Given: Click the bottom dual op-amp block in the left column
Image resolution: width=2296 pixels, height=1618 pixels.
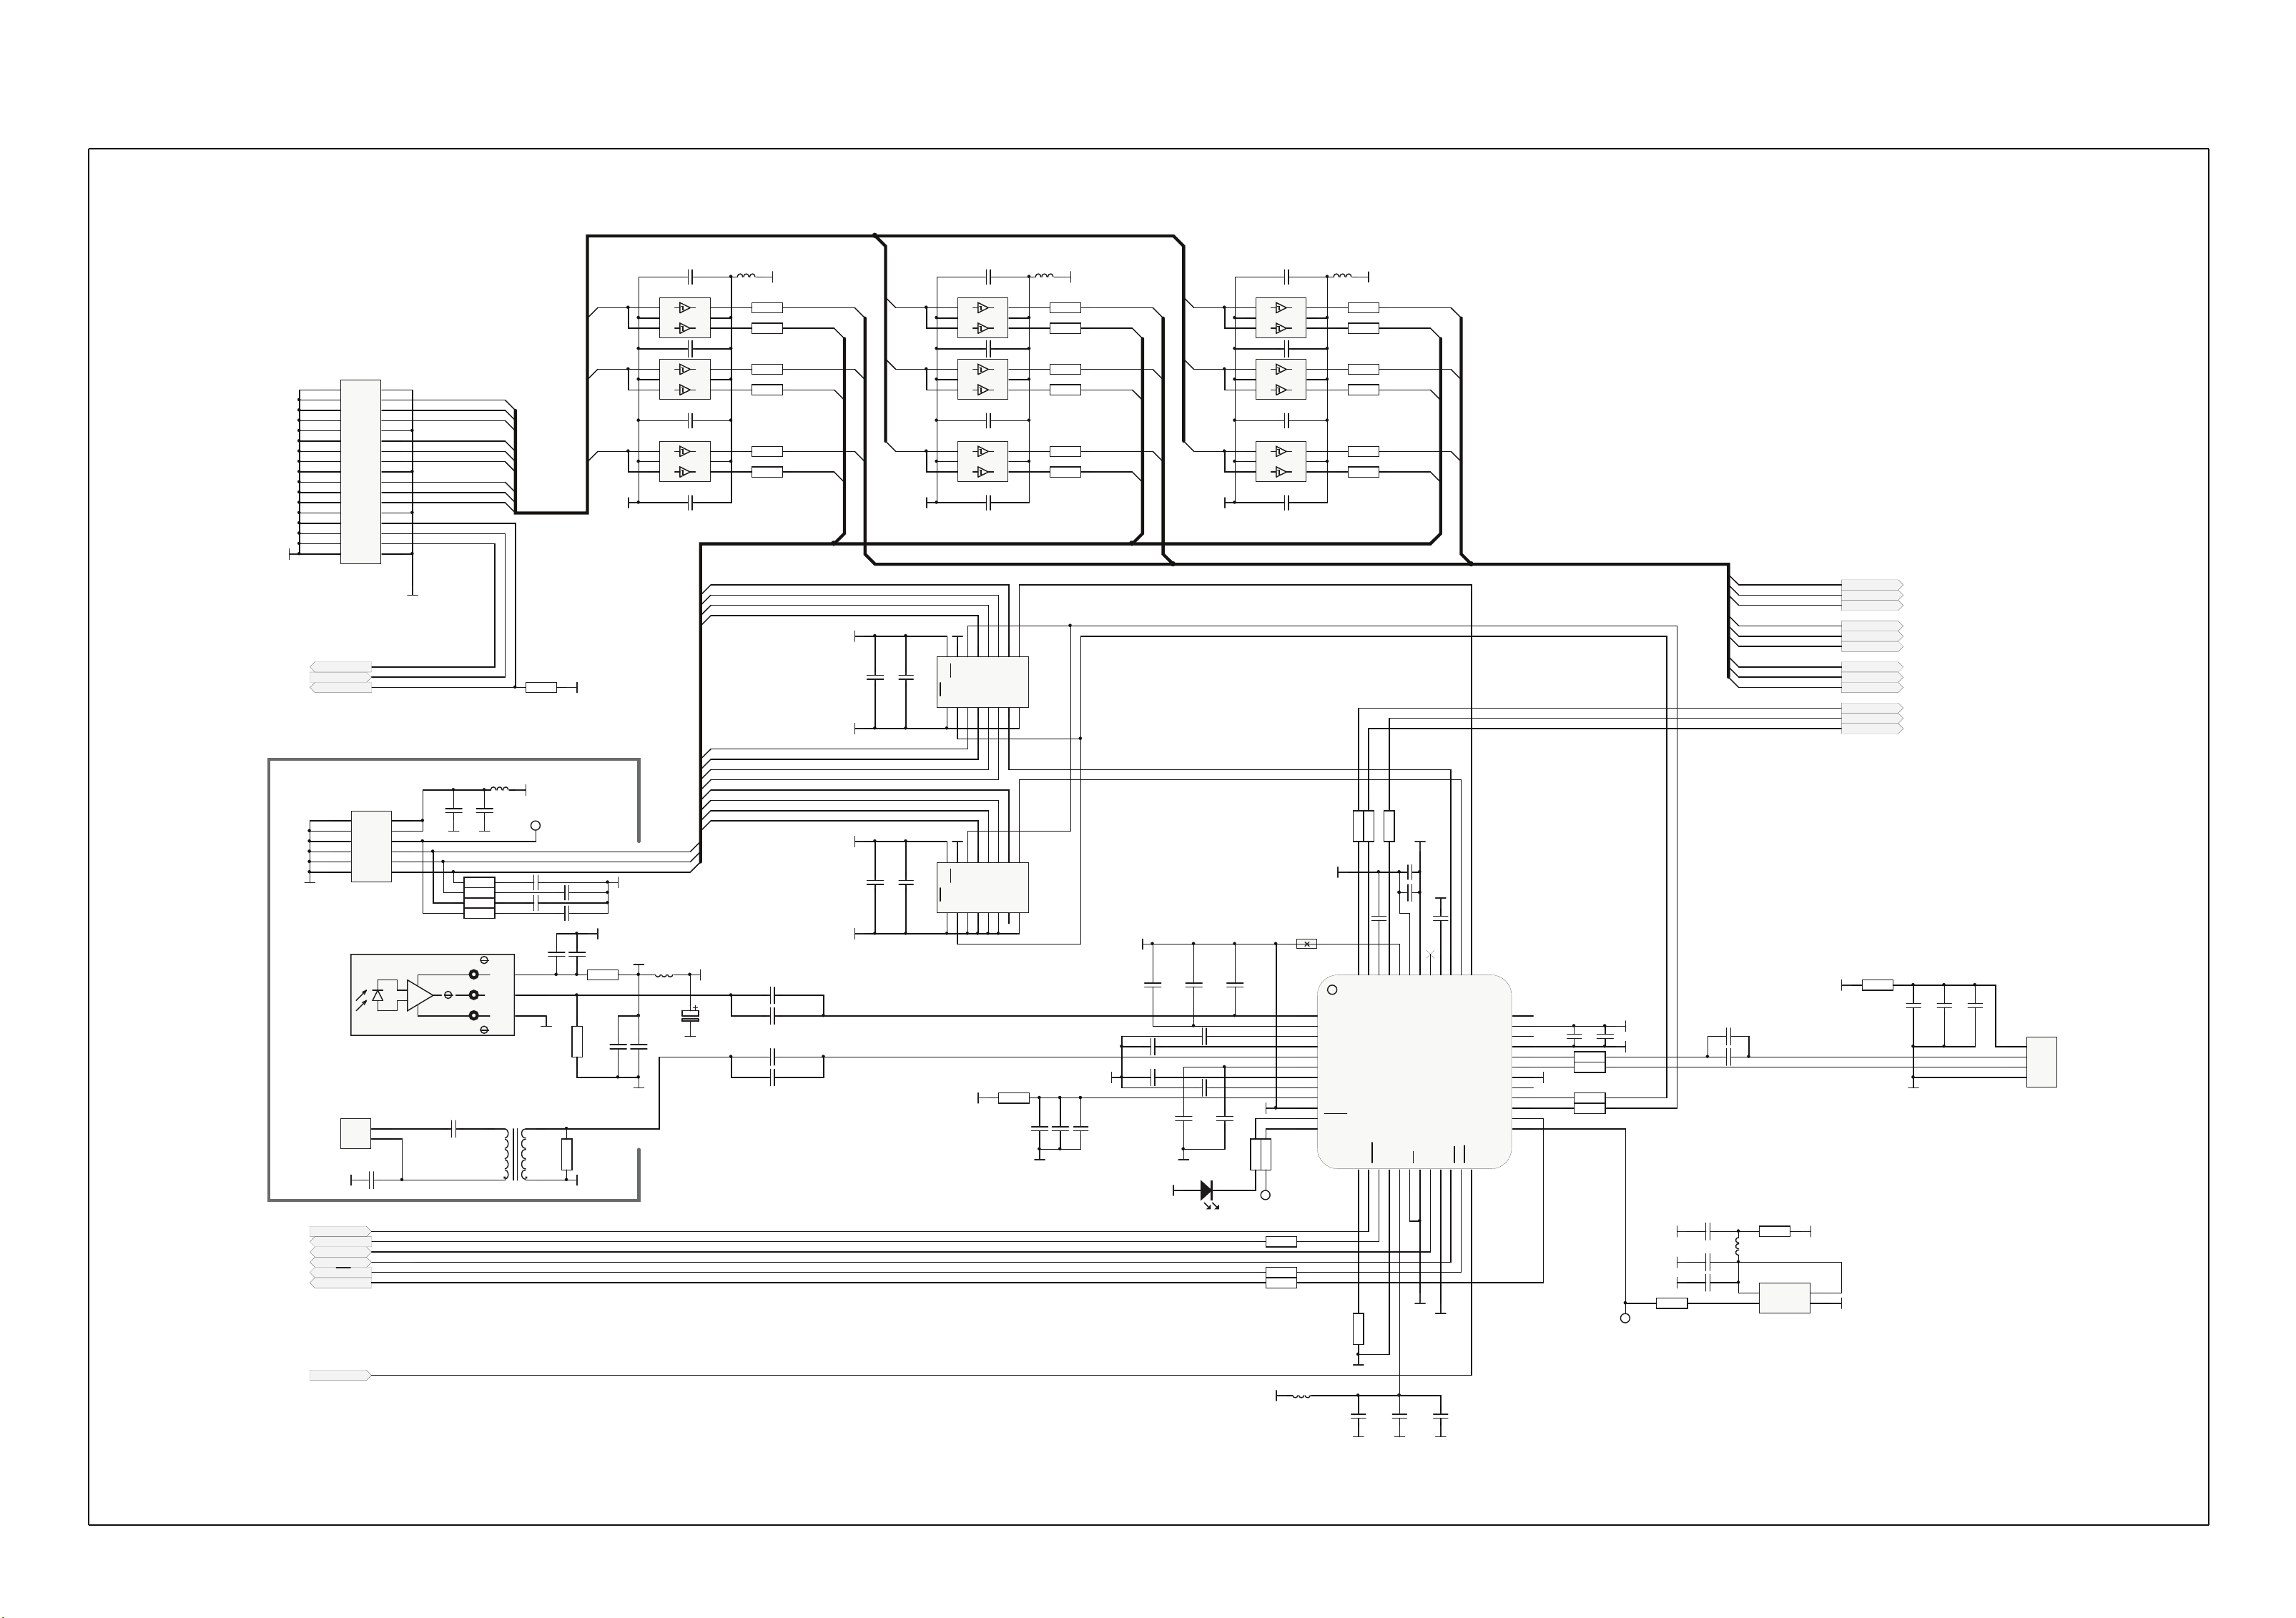Looking at the screenshot, I should coord(685,461).
